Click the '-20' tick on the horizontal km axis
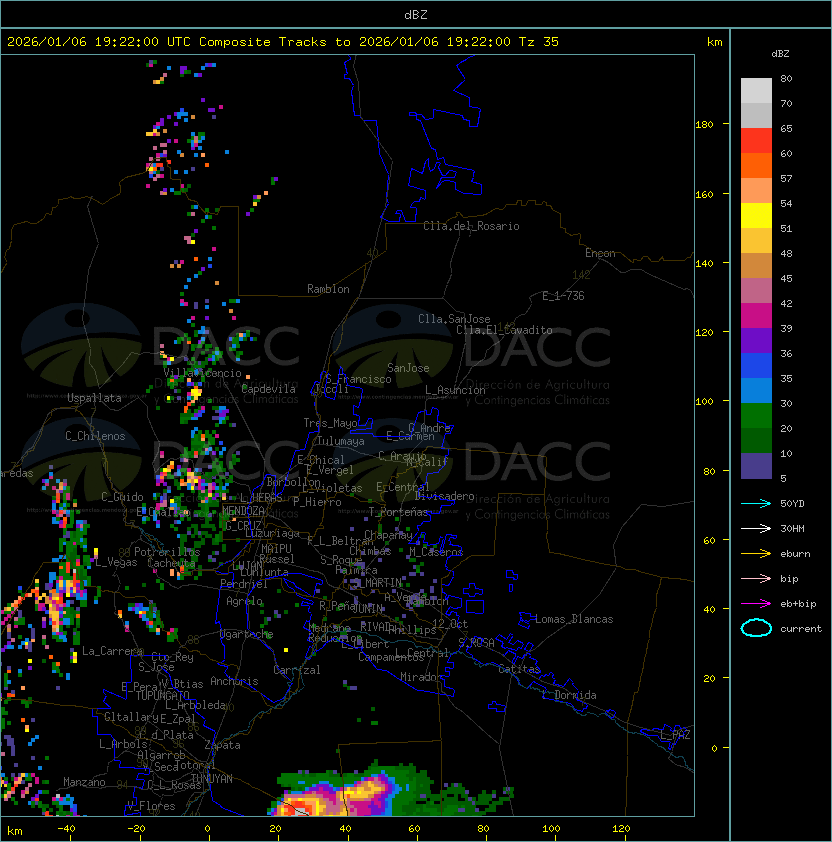 (x=136, y=829)
